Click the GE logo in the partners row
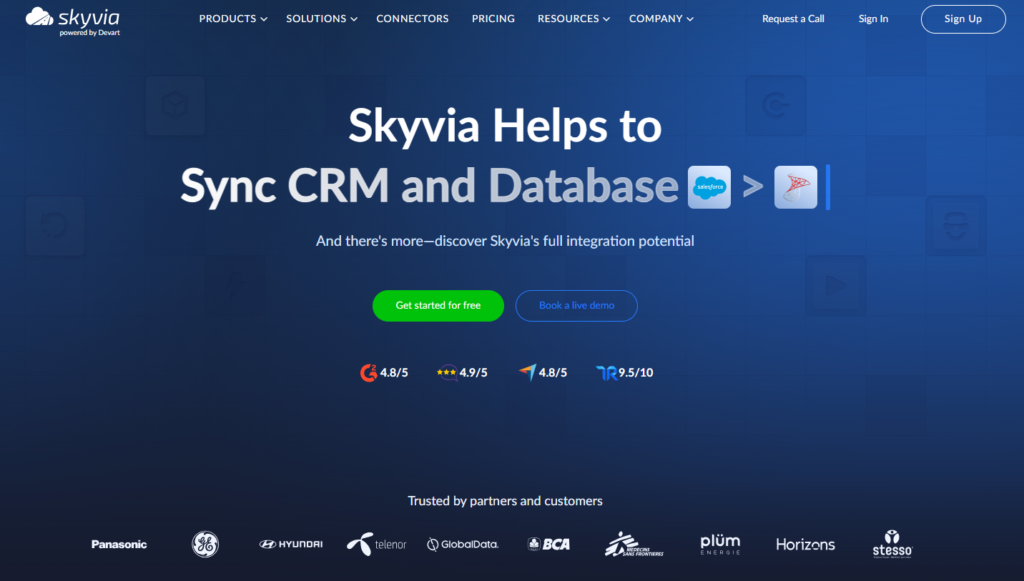This screenshot has width=1024, height=581. pos(204,544)
